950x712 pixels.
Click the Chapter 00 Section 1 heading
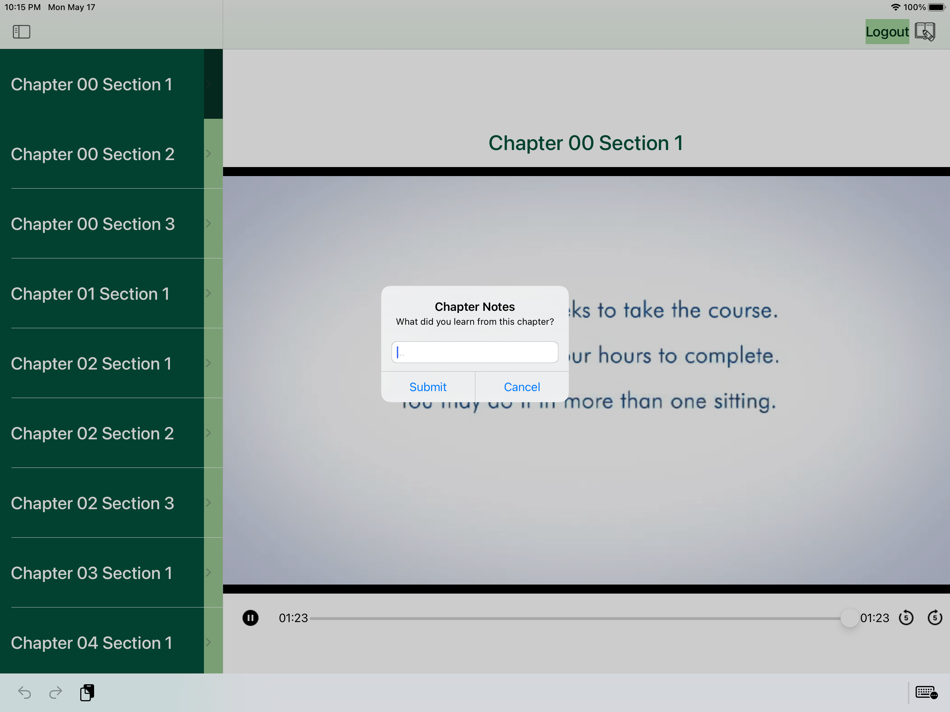click(x=585, y=143)
